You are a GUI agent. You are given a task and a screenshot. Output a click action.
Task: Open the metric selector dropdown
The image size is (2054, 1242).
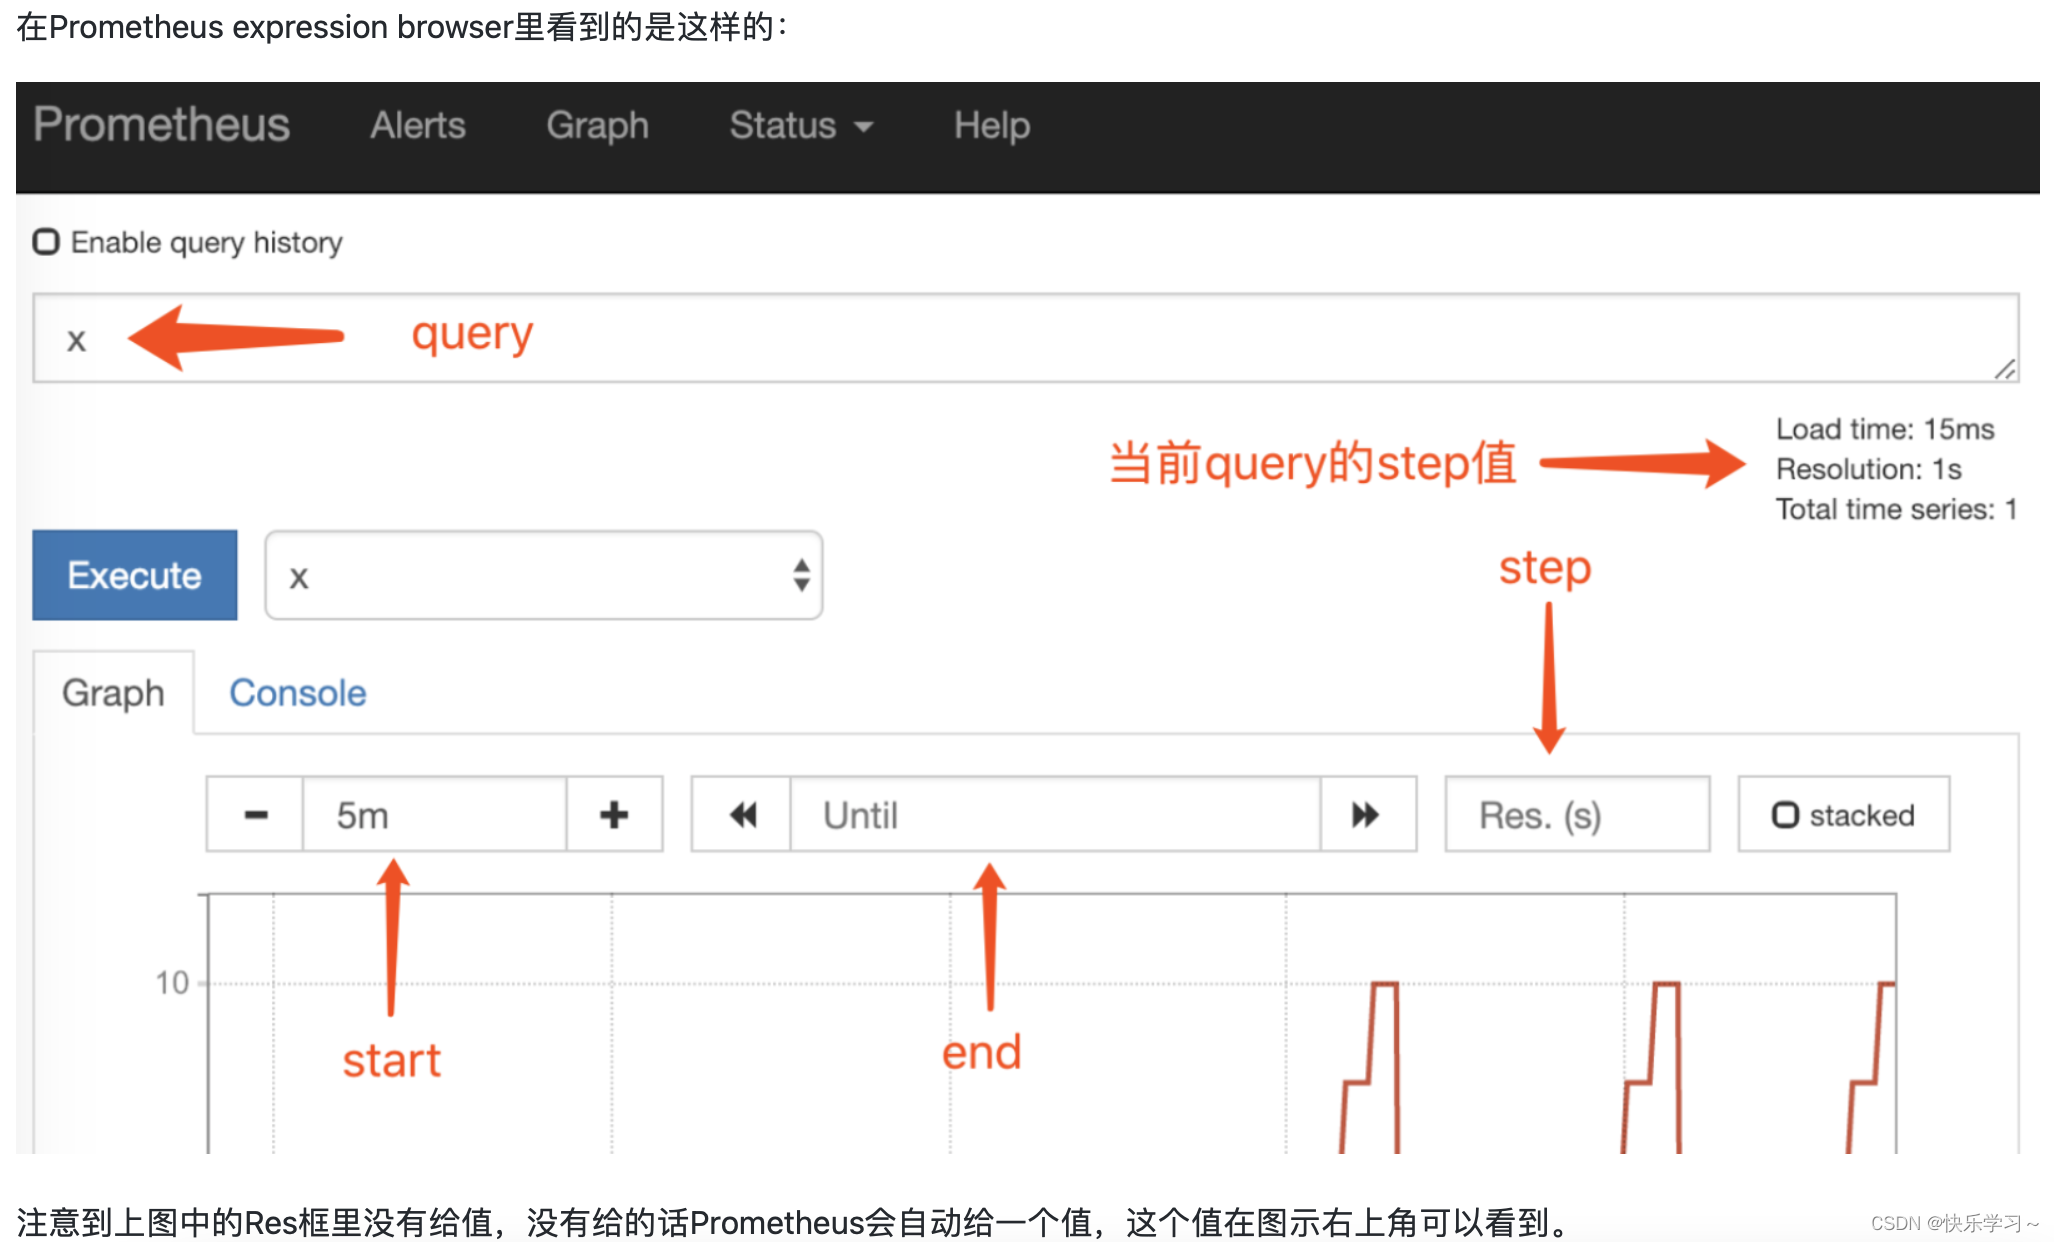(543, 576)
